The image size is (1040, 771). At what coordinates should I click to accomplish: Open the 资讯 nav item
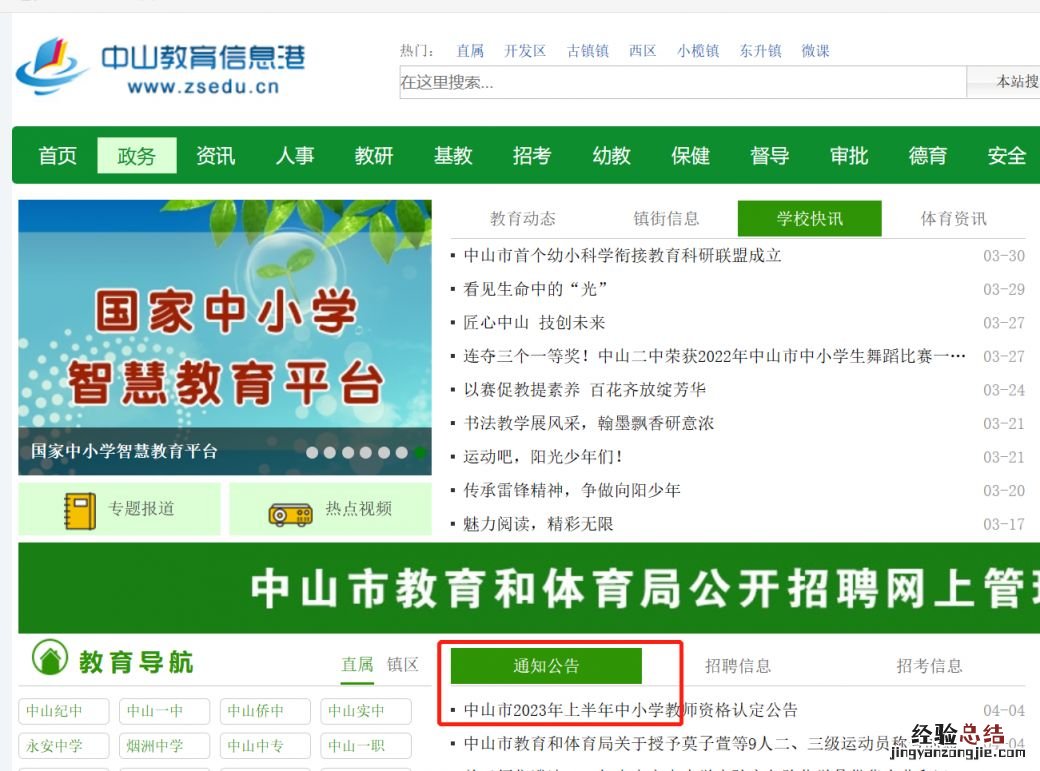point(216,156)
